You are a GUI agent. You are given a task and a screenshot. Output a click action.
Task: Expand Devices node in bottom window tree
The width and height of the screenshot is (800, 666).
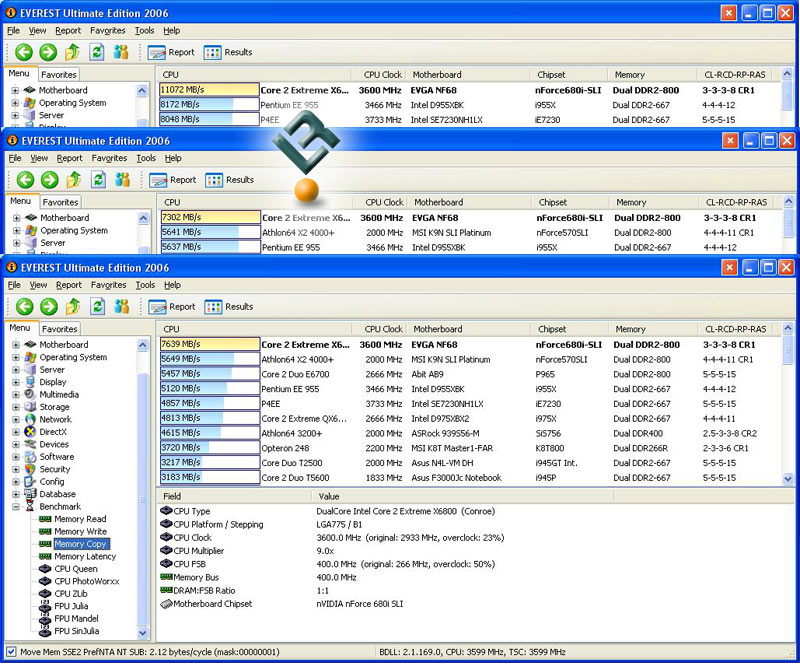click(x=16, y=445)
